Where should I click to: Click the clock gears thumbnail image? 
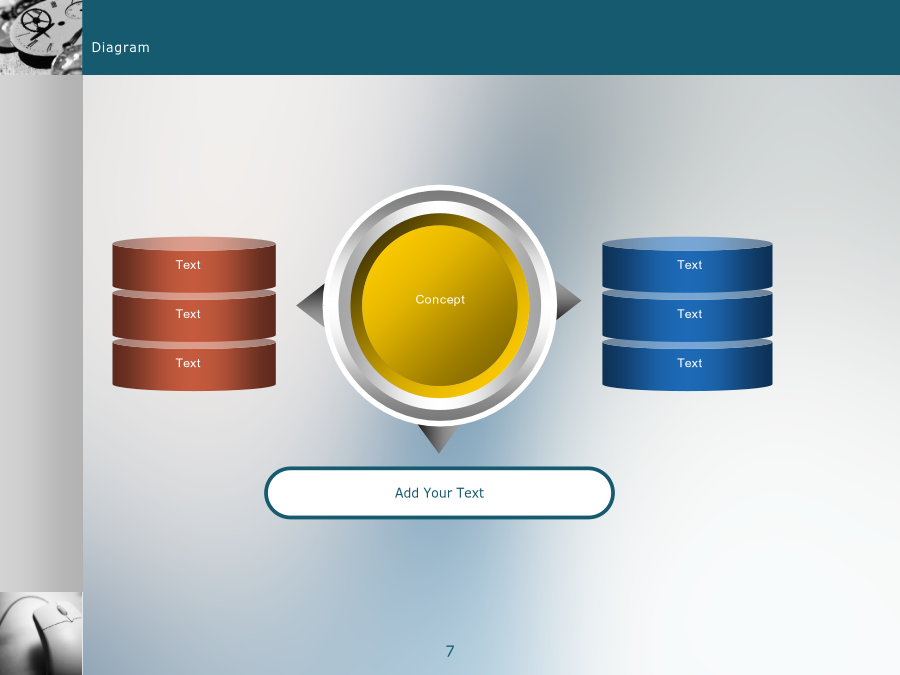pos(41,37)
